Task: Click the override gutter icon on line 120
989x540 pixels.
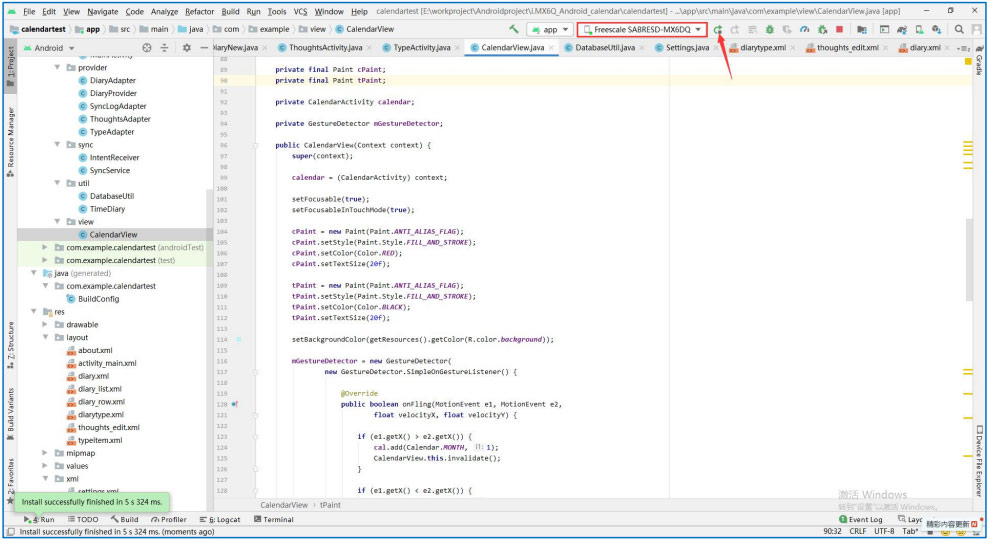Action: pyautogui.click(x=235, y=404)
